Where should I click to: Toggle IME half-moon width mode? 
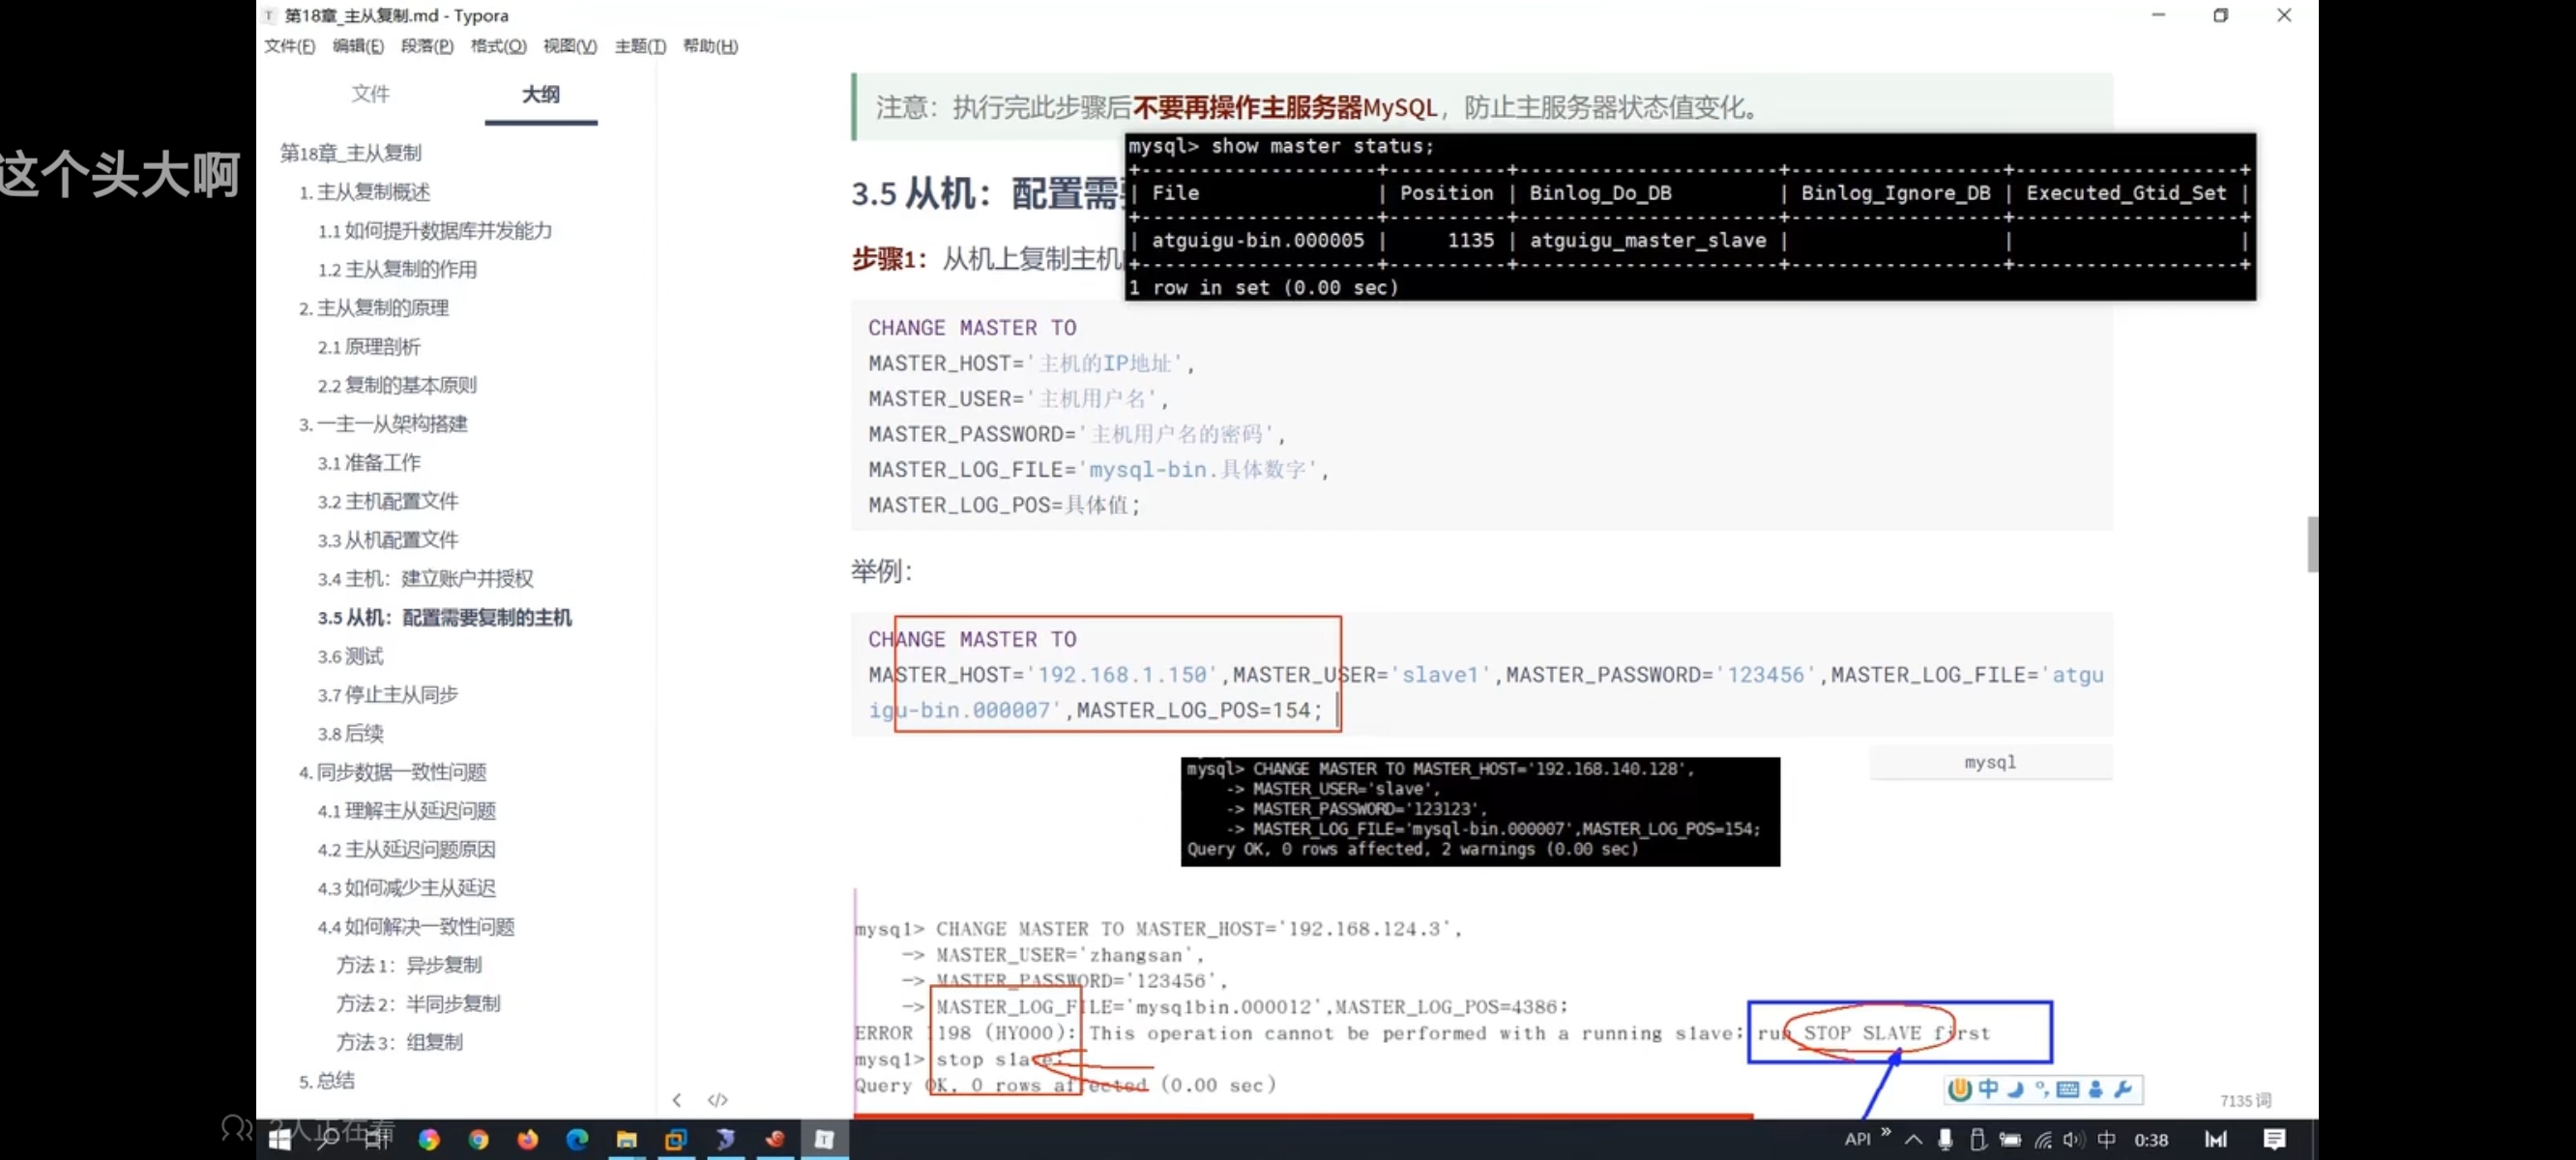2015,1089
